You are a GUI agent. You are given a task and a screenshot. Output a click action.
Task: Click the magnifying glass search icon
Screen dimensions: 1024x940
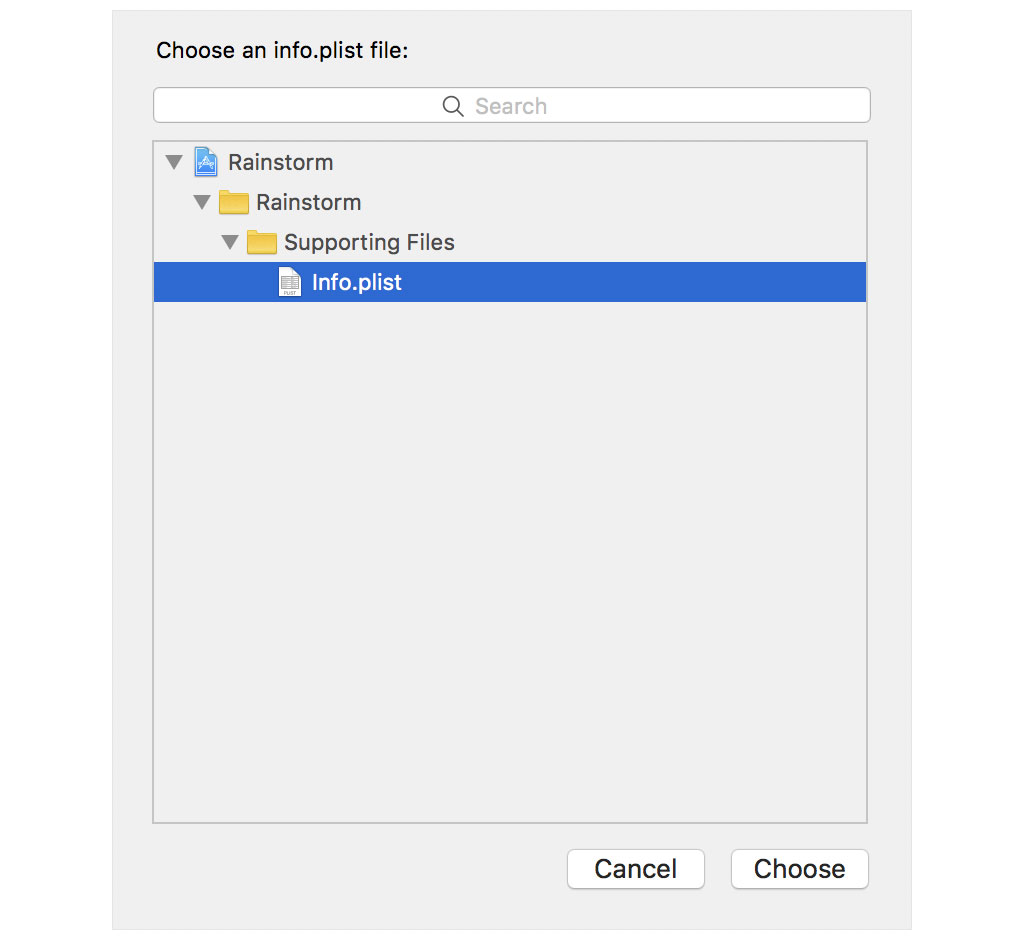click(452, 105)
